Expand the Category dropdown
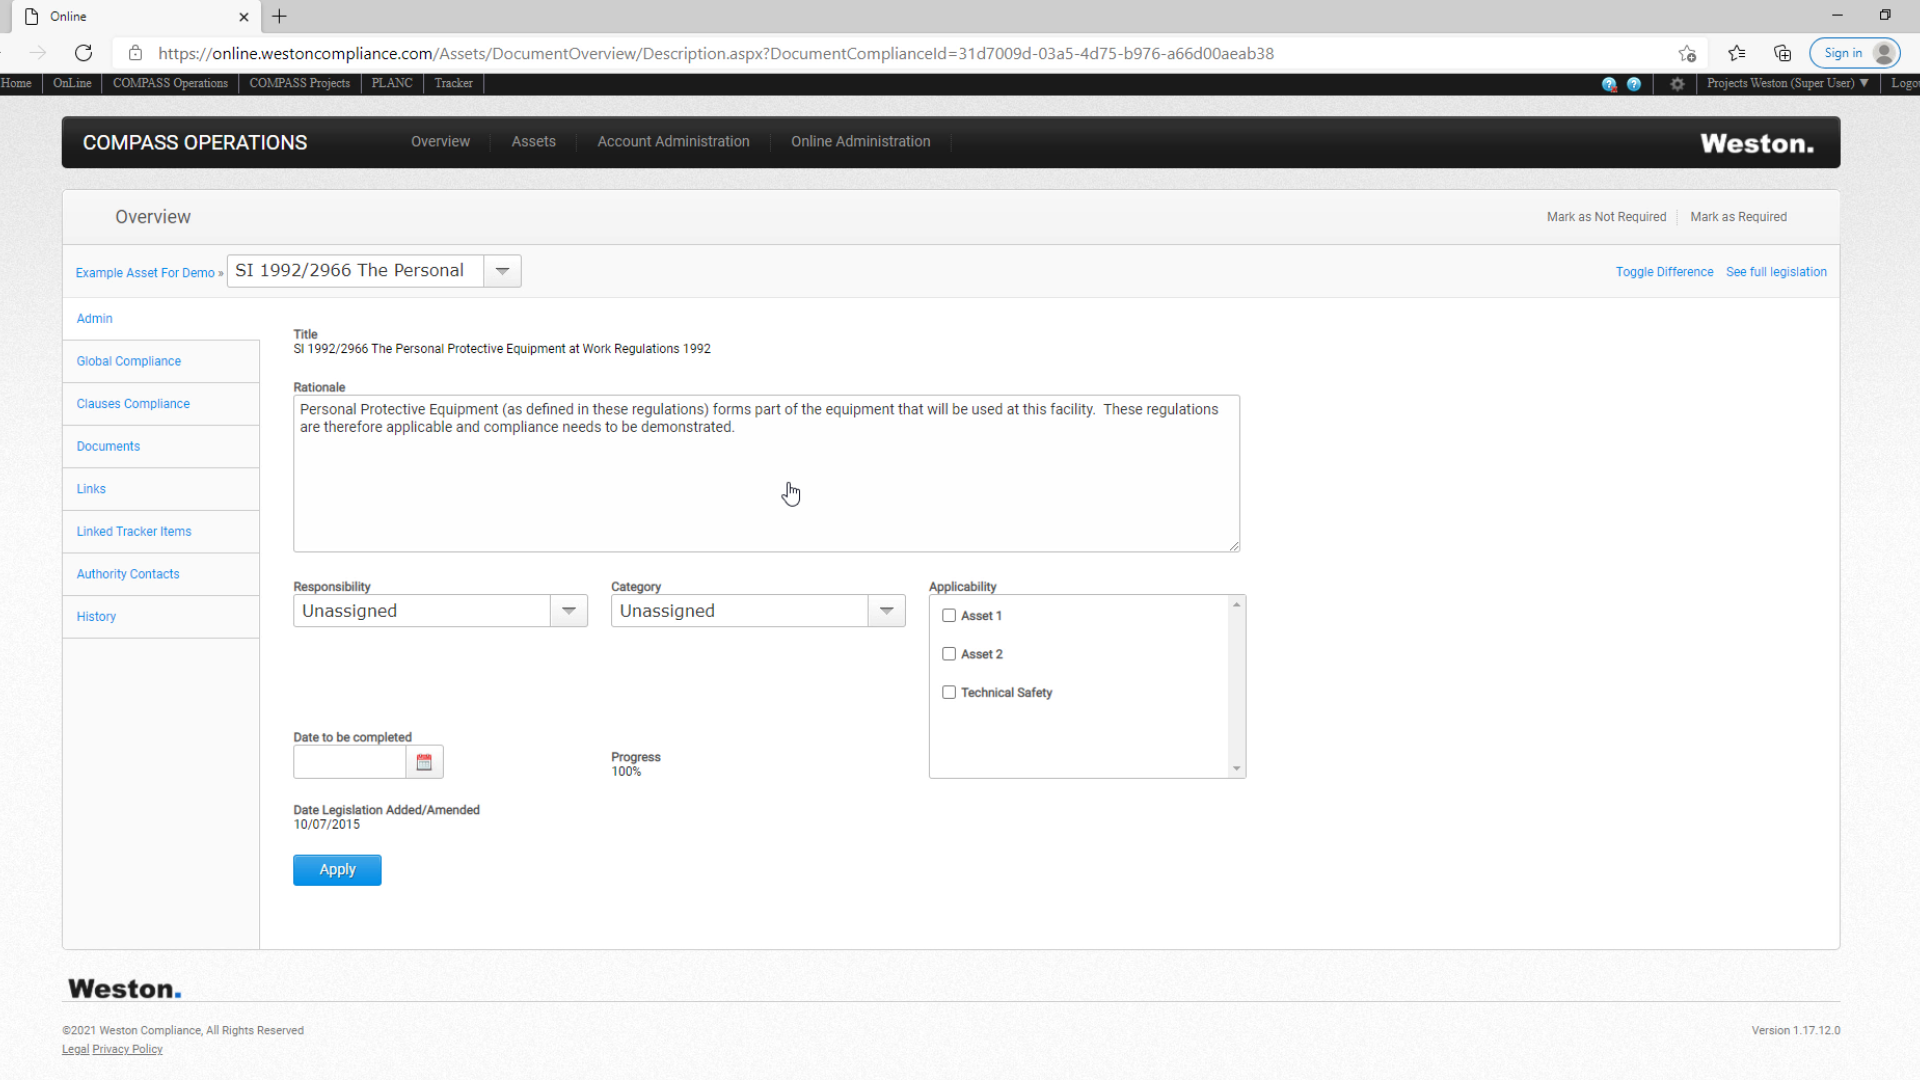This screenshot has height=1080, width=1920. [x=887, y=611]
